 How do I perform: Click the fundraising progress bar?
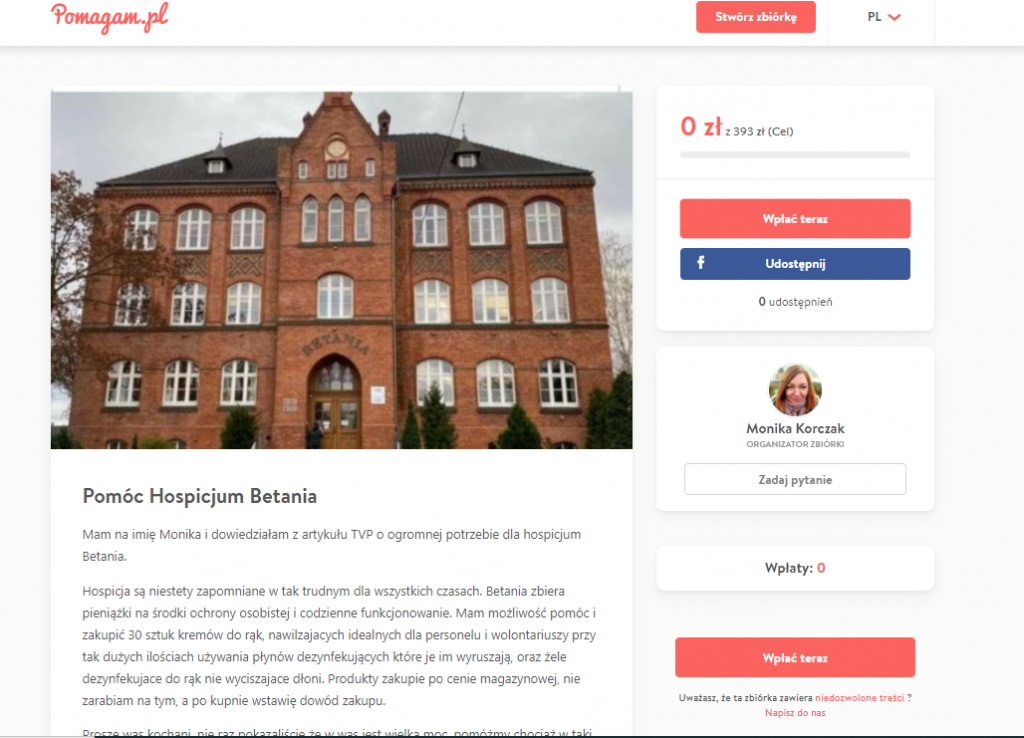coord(795,155)
